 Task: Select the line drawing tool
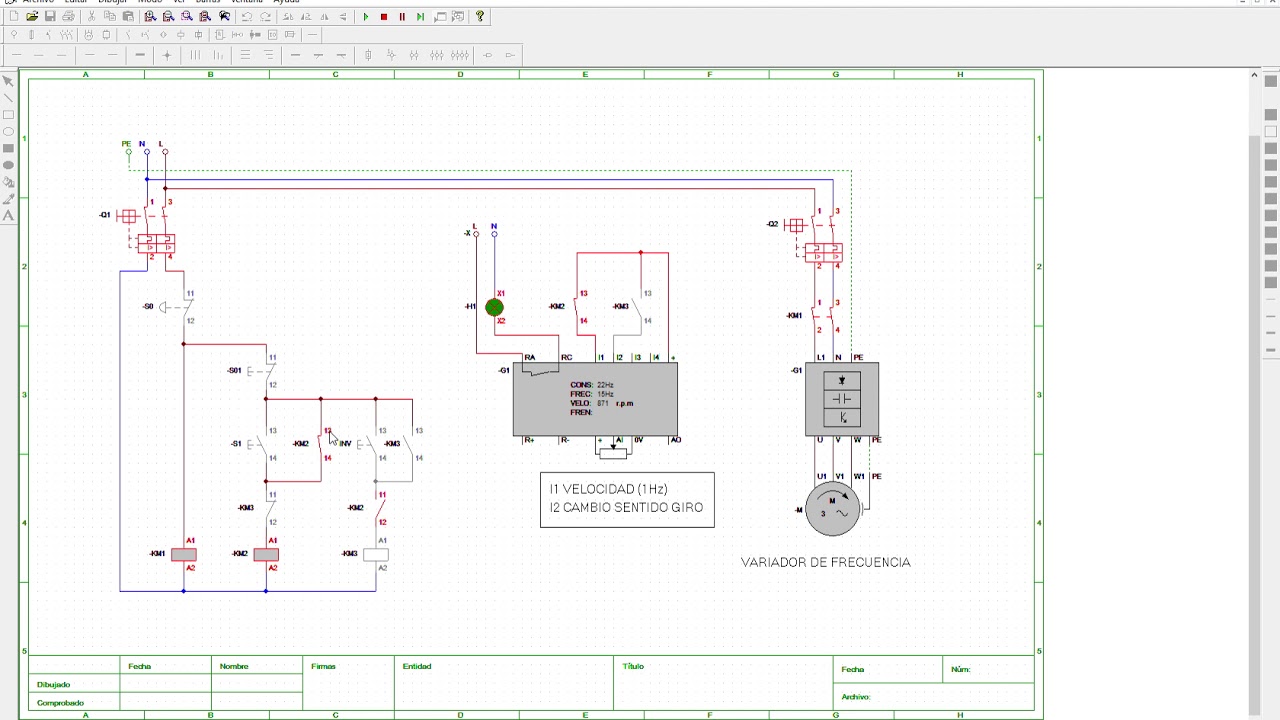point(8,98)
